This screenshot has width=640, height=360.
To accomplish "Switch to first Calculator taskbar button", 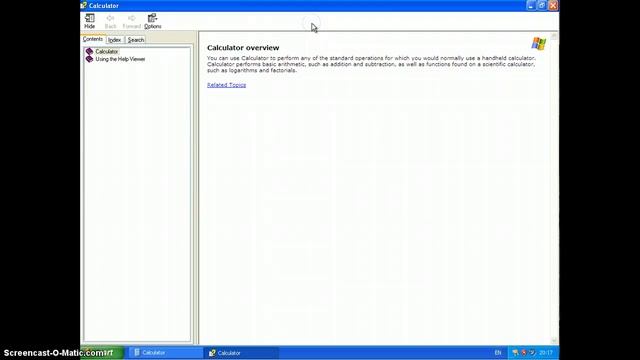I will click(x=165, y=353).
